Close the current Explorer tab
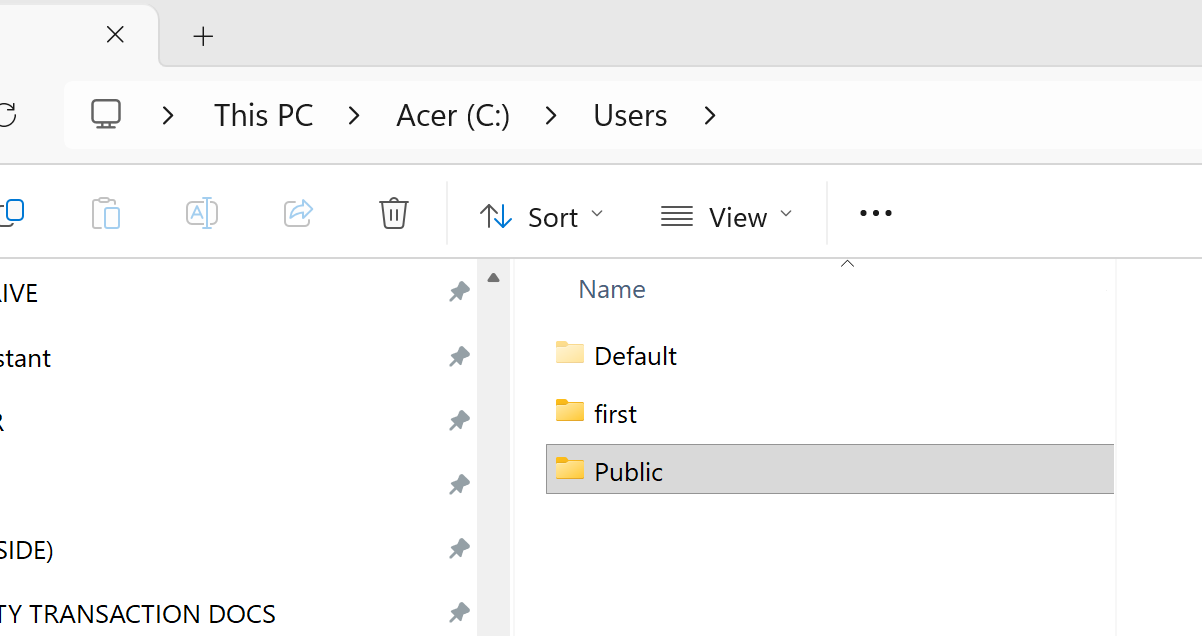Viewport: 1202px width, 636px height. (x=115, y=35)
